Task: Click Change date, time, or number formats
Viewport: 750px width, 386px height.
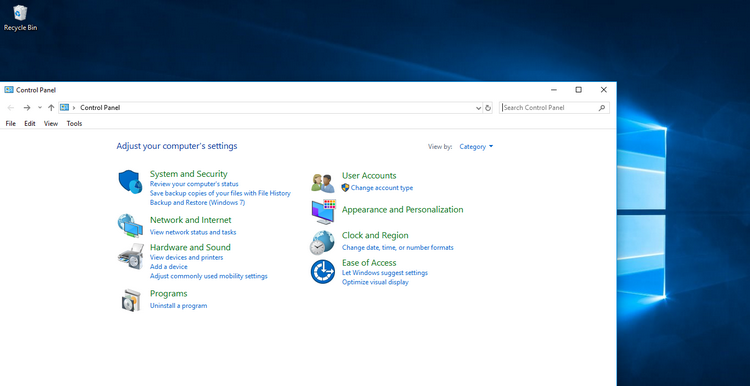Action: [x=397, y=247]
